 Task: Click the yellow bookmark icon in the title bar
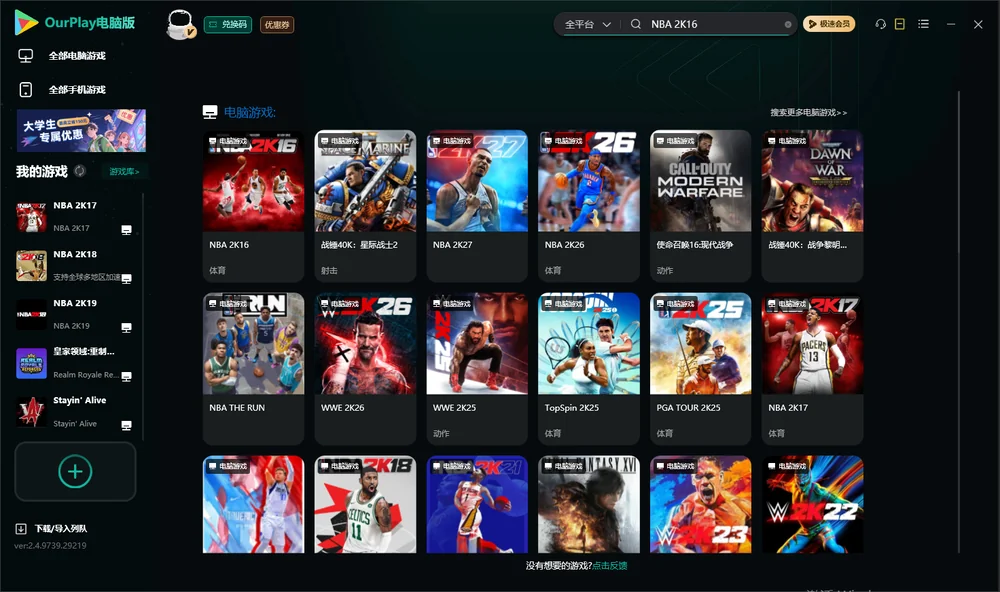click(900, 24)
